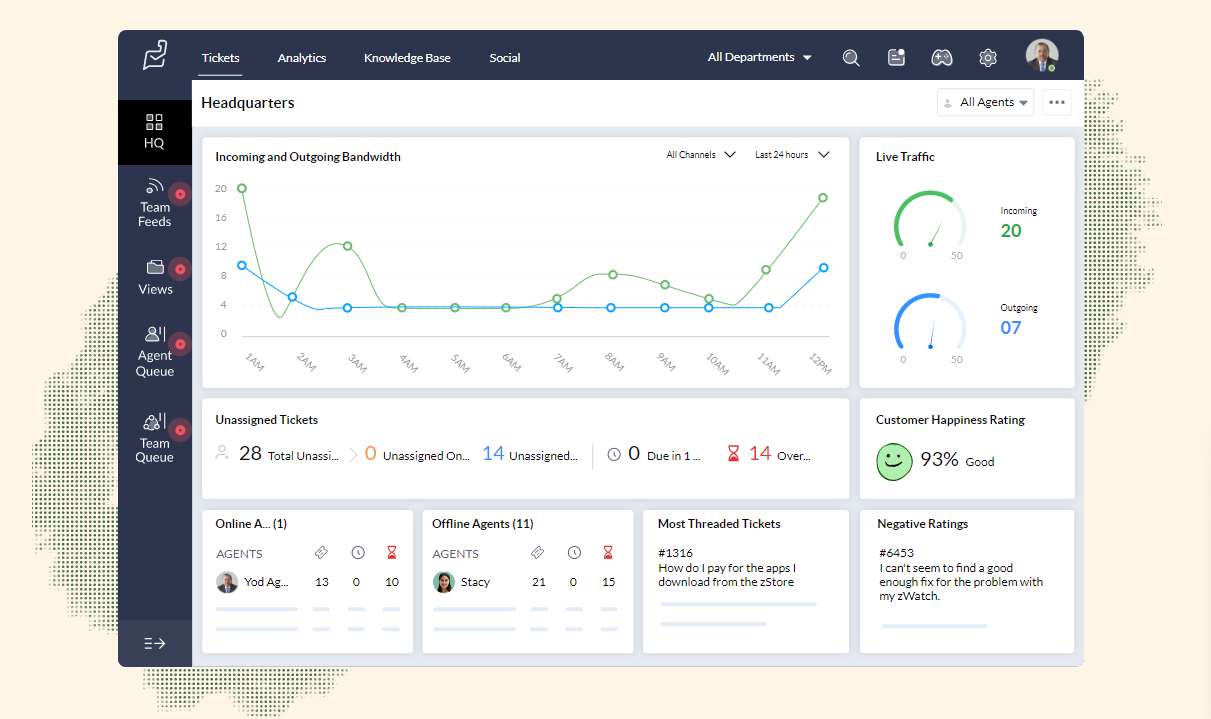Click the 14 Overdue count
The height and width of the screenshot is (719, 1211).
[760, 454]
